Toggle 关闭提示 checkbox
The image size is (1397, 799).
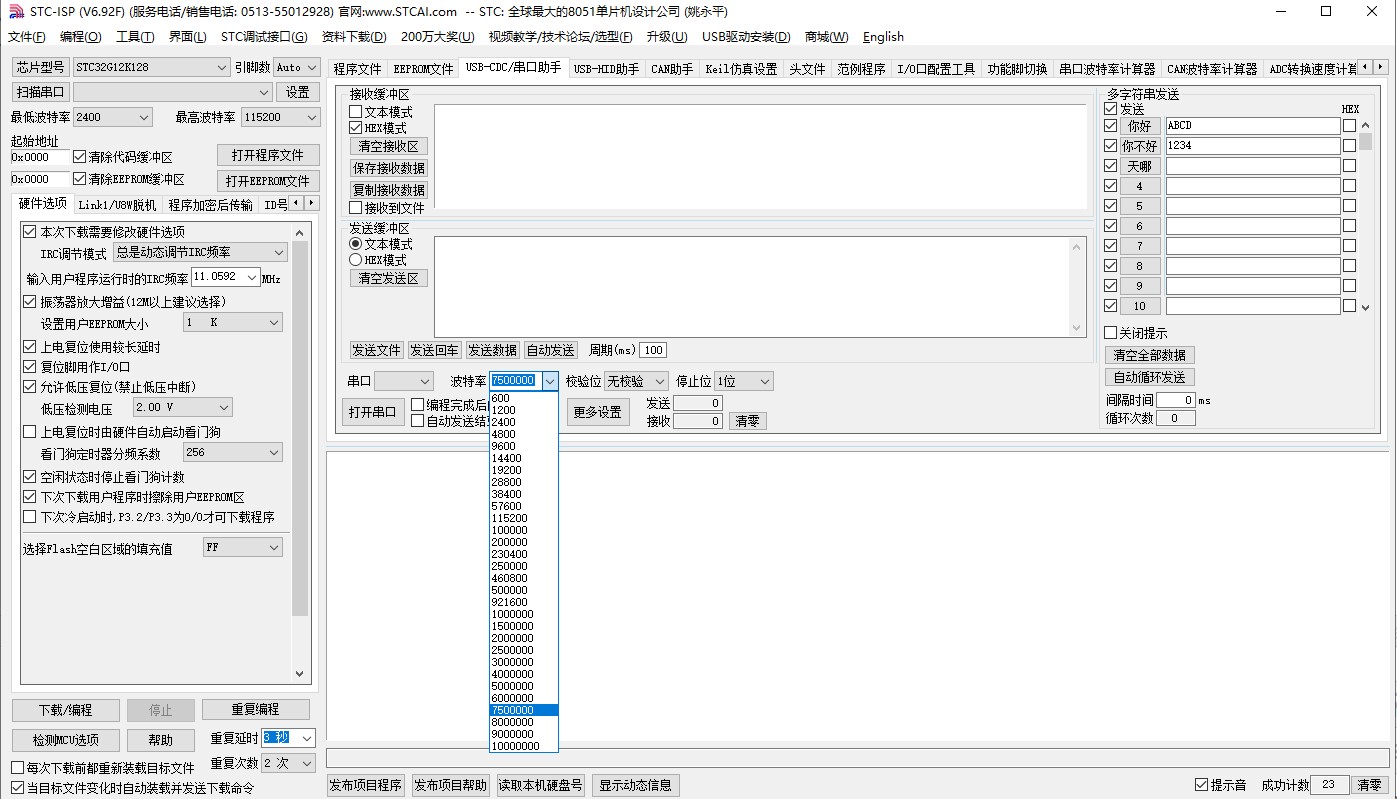(x=1110, y=333)
